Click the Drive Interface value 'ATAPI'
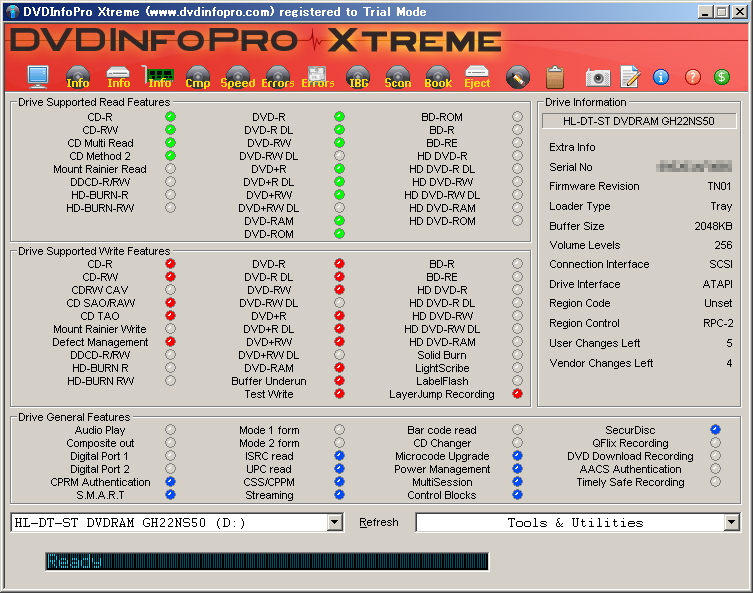Screen dimensions: 753x593 (717, 284)
